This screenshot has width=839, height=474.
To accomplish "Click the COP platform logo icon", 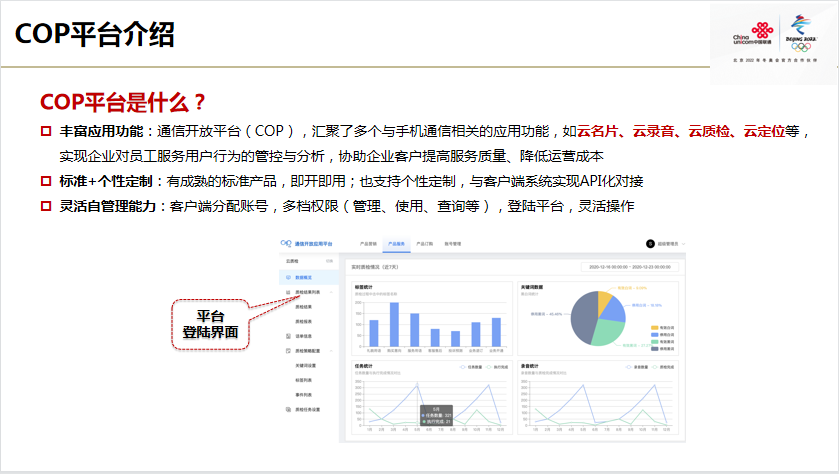I will 287,243.
